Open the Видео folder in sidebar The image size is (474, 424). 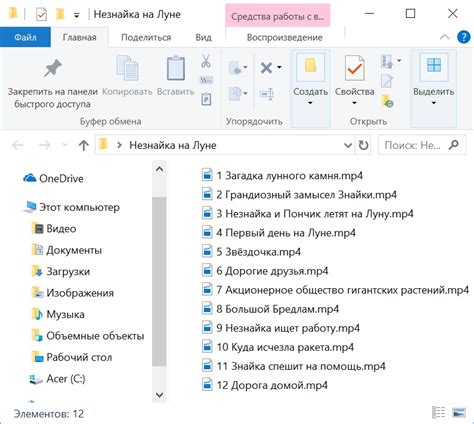(x=54, y=229)
